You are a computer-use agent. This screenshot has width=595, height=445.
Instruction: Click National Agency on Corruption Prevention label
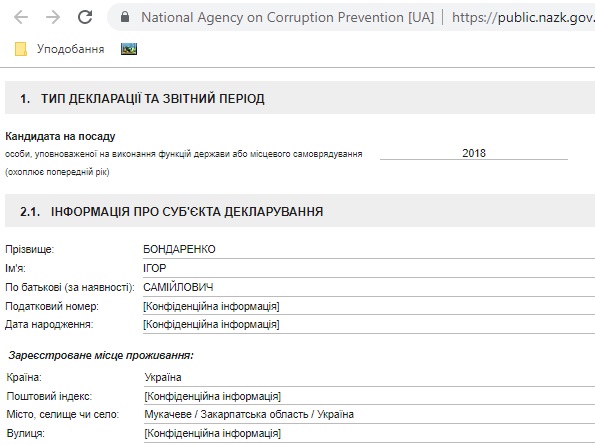pos(287,17)
